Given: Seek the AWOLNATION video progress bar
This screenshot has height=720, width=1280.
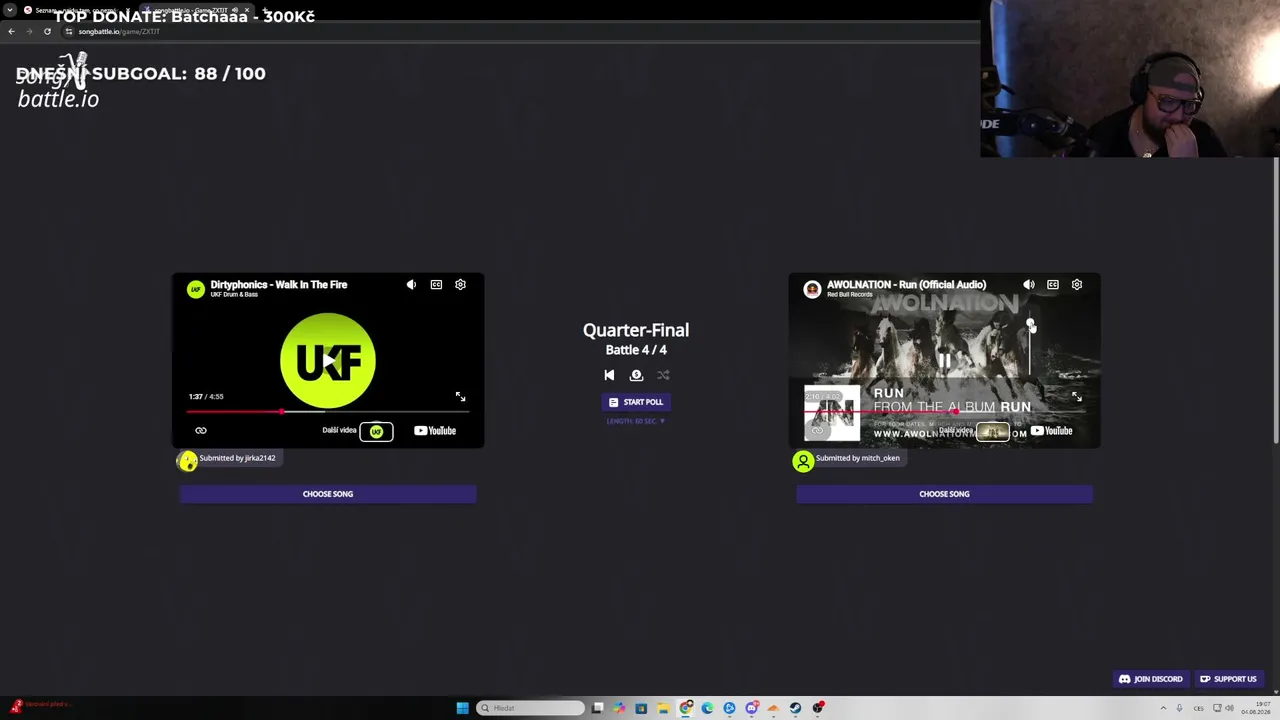Looking at the screenshot, I should click(944, 411).
